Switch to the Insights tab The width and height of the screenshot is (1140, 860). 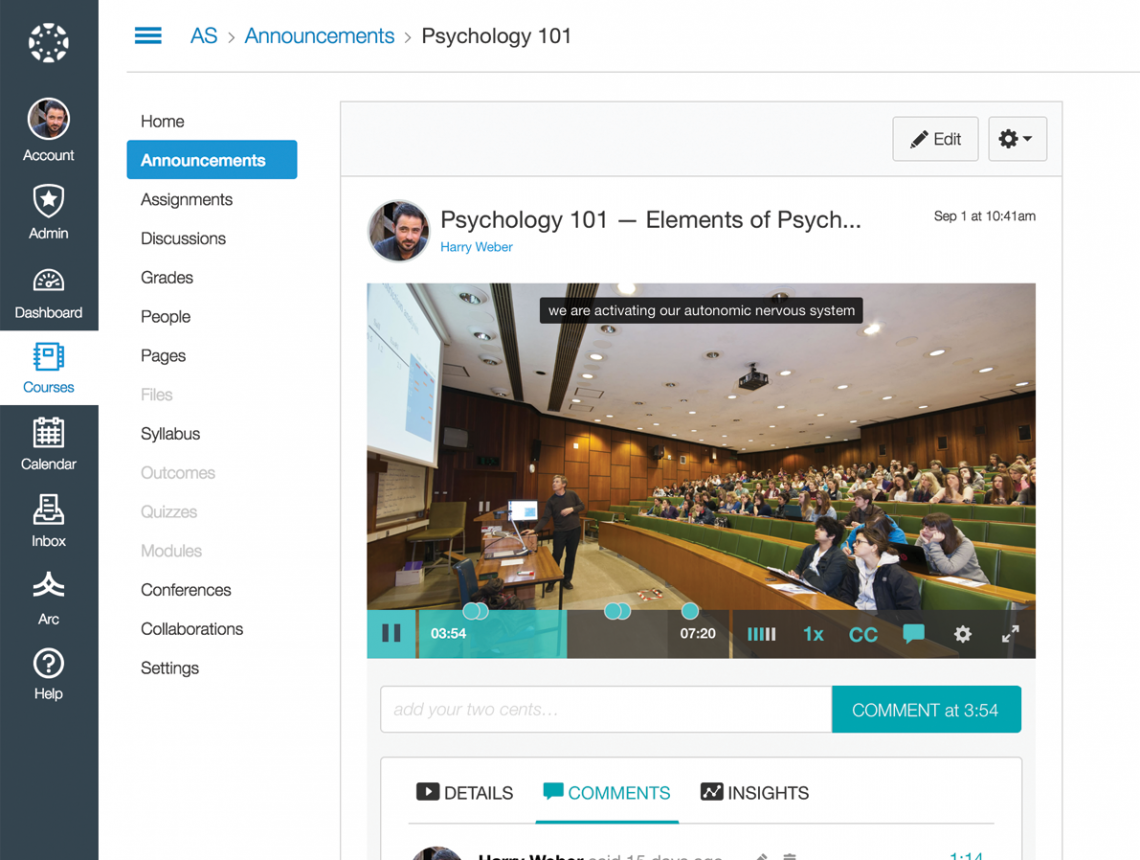click(x=753, y=792)
